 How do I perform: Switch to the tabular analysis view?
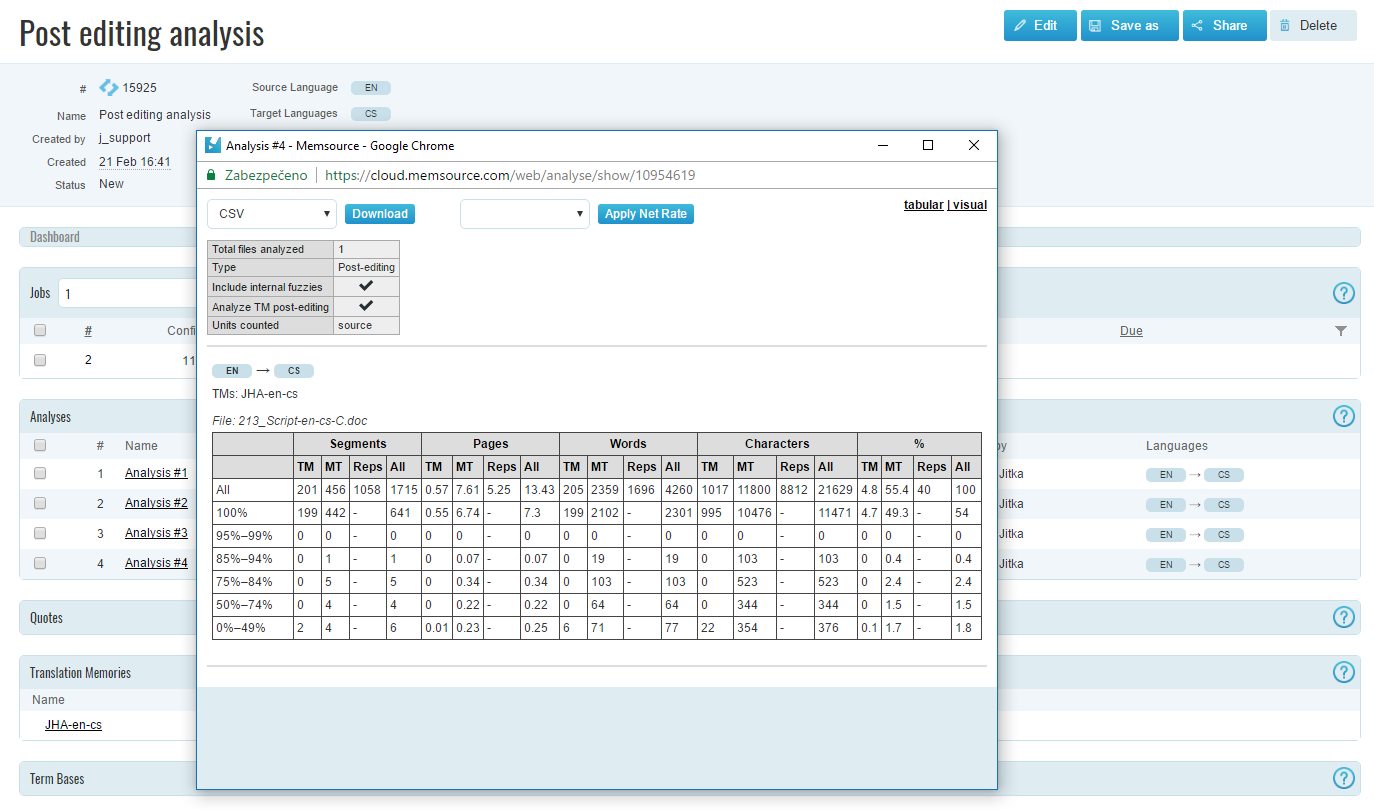pyautogui.click(x=923, y=204)
